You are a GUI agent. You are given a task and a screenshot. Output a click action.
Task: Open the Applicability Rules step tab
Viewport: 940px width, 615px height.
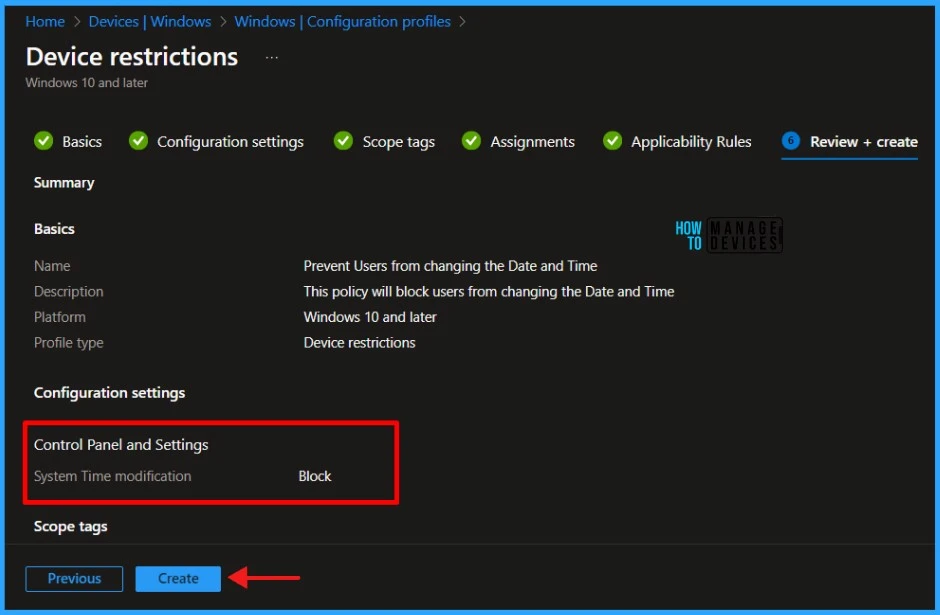pos(691,141)
